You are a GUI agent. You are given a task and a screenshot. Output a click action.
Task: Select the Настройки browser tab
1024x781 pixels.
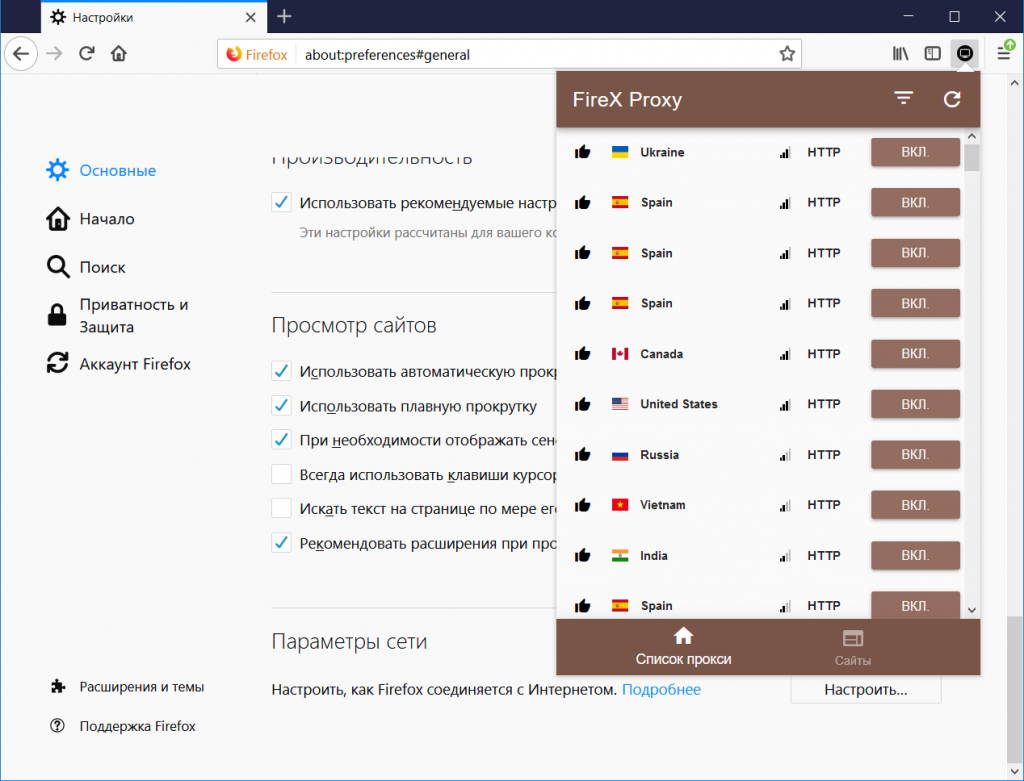pyautogui.click(x=154, y=17)
